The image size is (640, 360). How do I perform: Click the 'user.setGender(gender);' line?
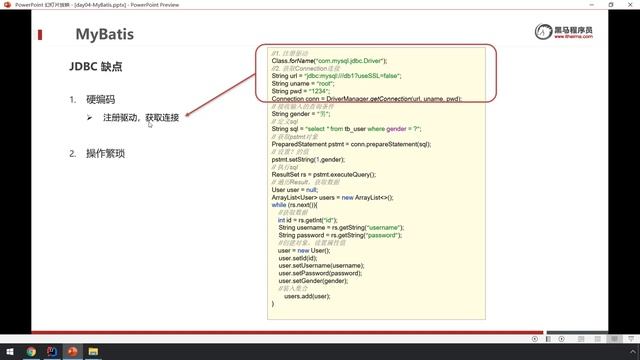tap(313, 281)
